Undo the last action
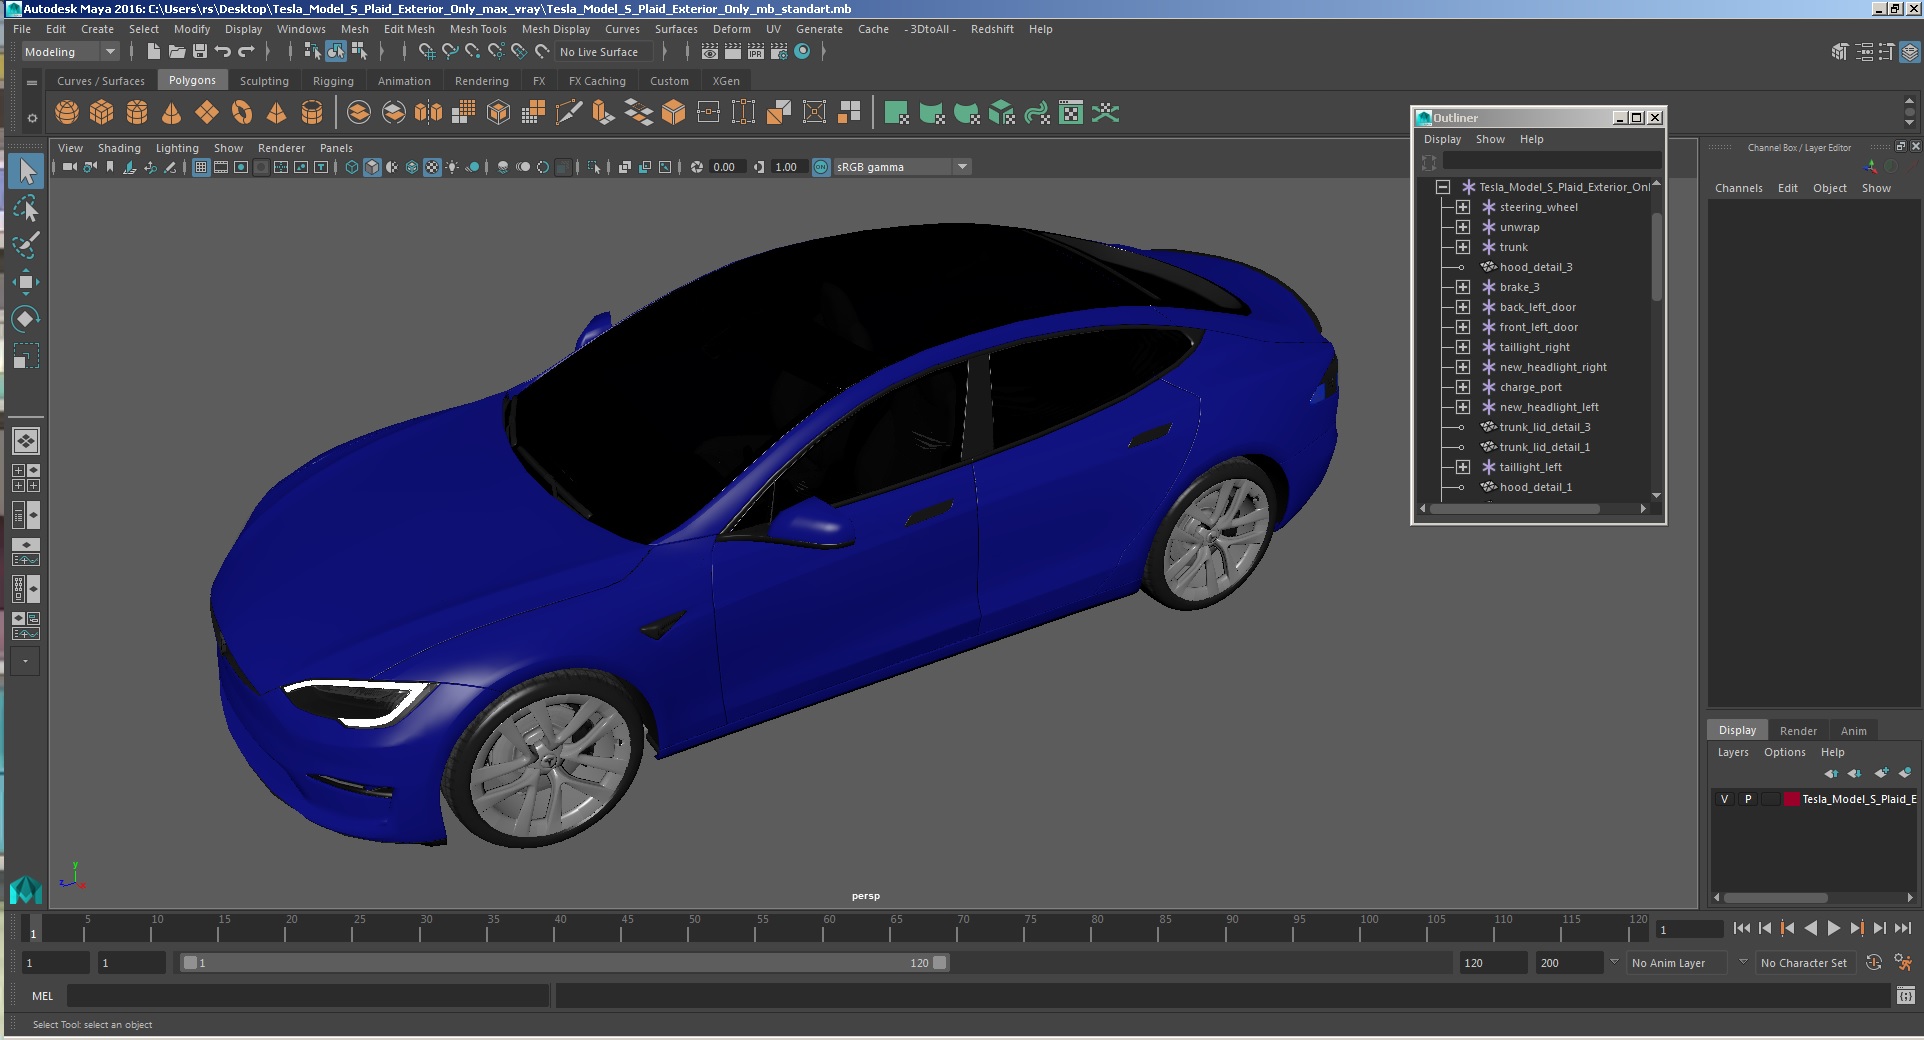The height and width of the screenshot is (1040, 1924). 223,52
